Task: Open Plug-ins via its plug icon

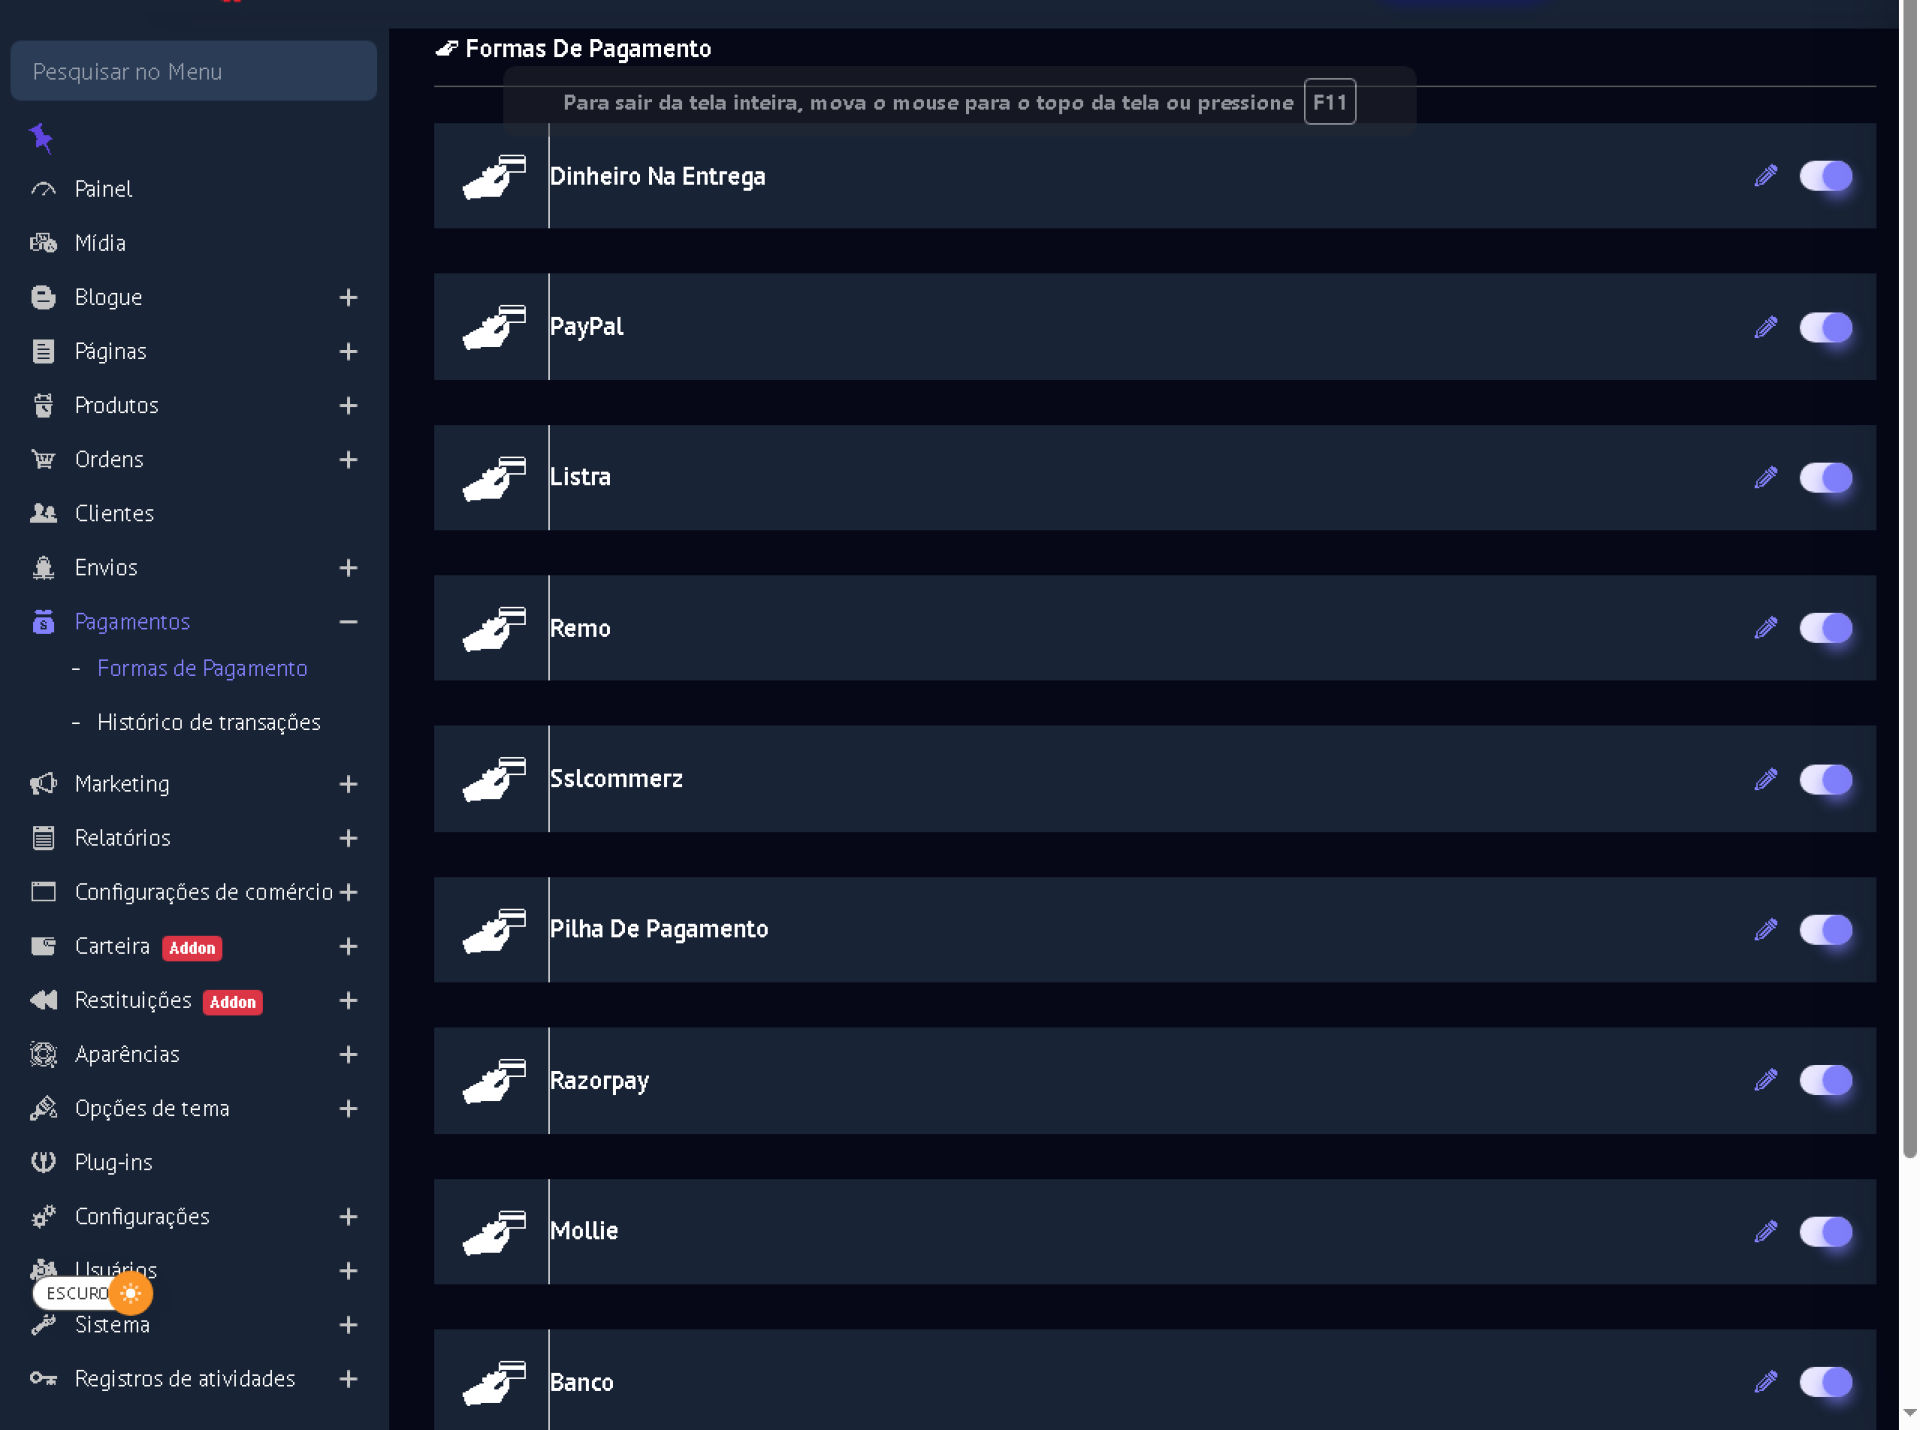Action: [x=43, y=1162]
